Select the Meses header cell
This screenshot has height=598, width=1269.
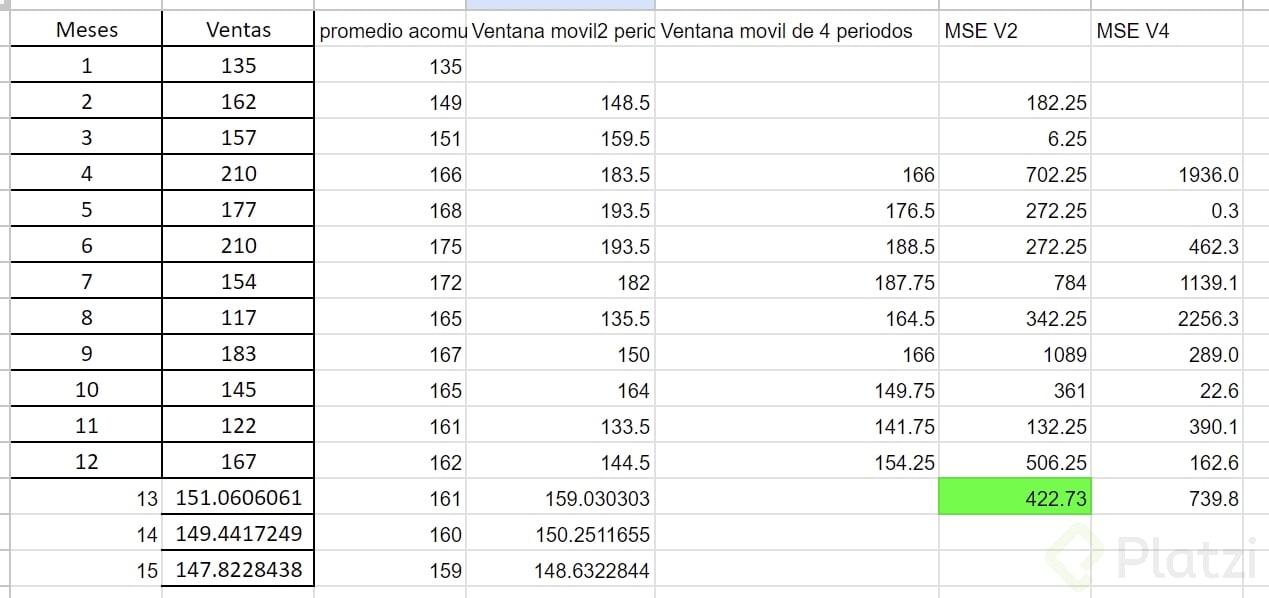coord(86,30)
